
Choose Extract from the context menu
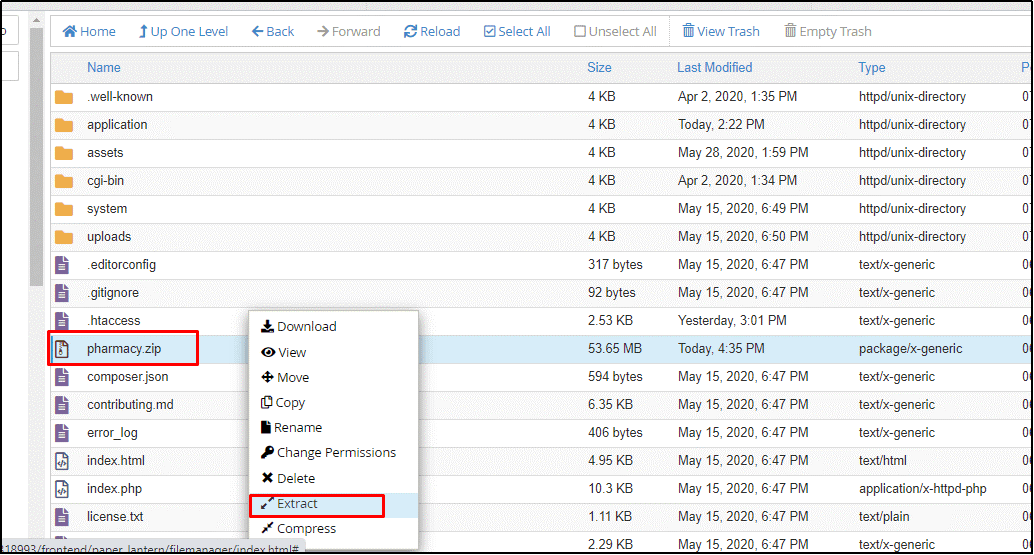tap(297, 504)
